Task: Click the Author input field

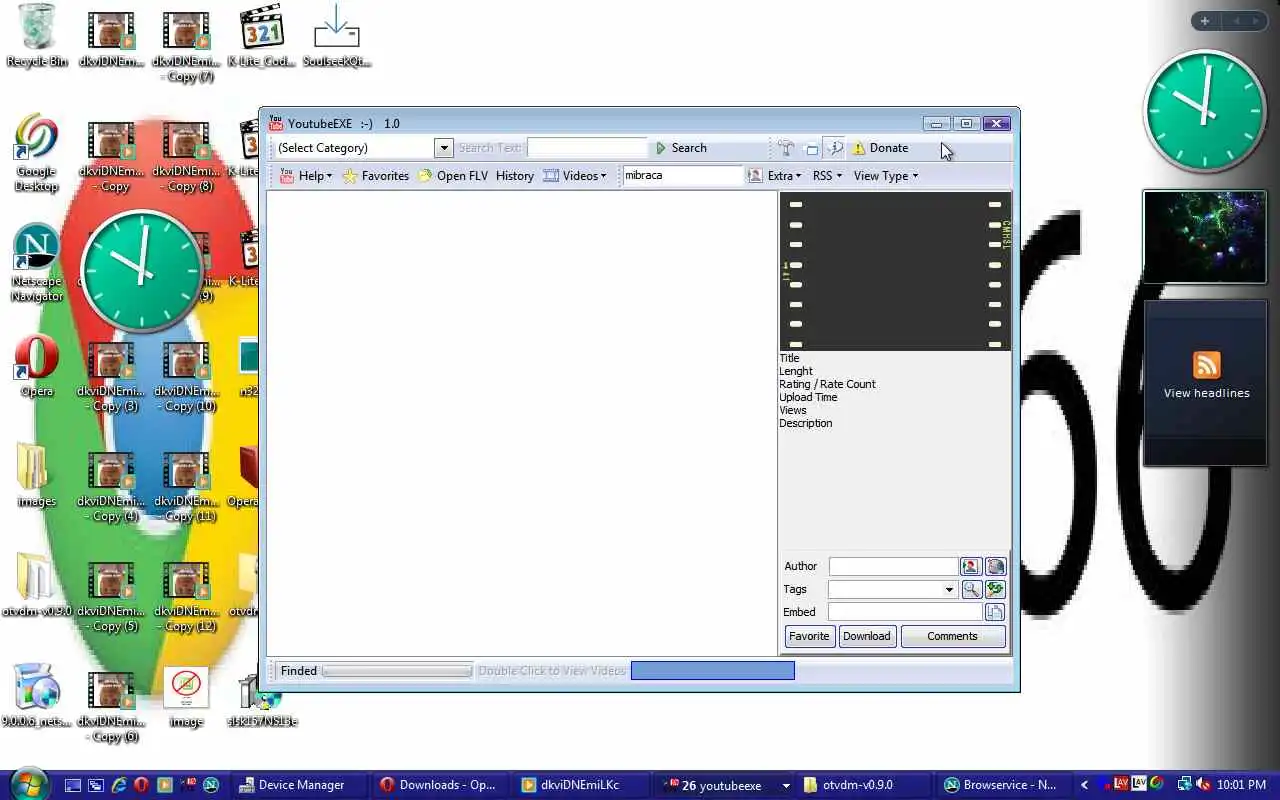Action: click(893, 567)
